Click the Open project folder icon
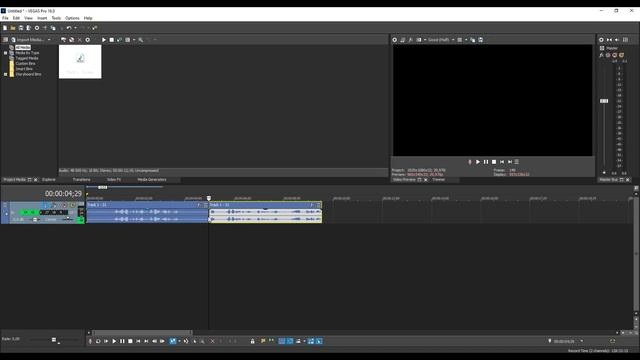This screenshot has width=640, height=360. [x=13, y=28]
